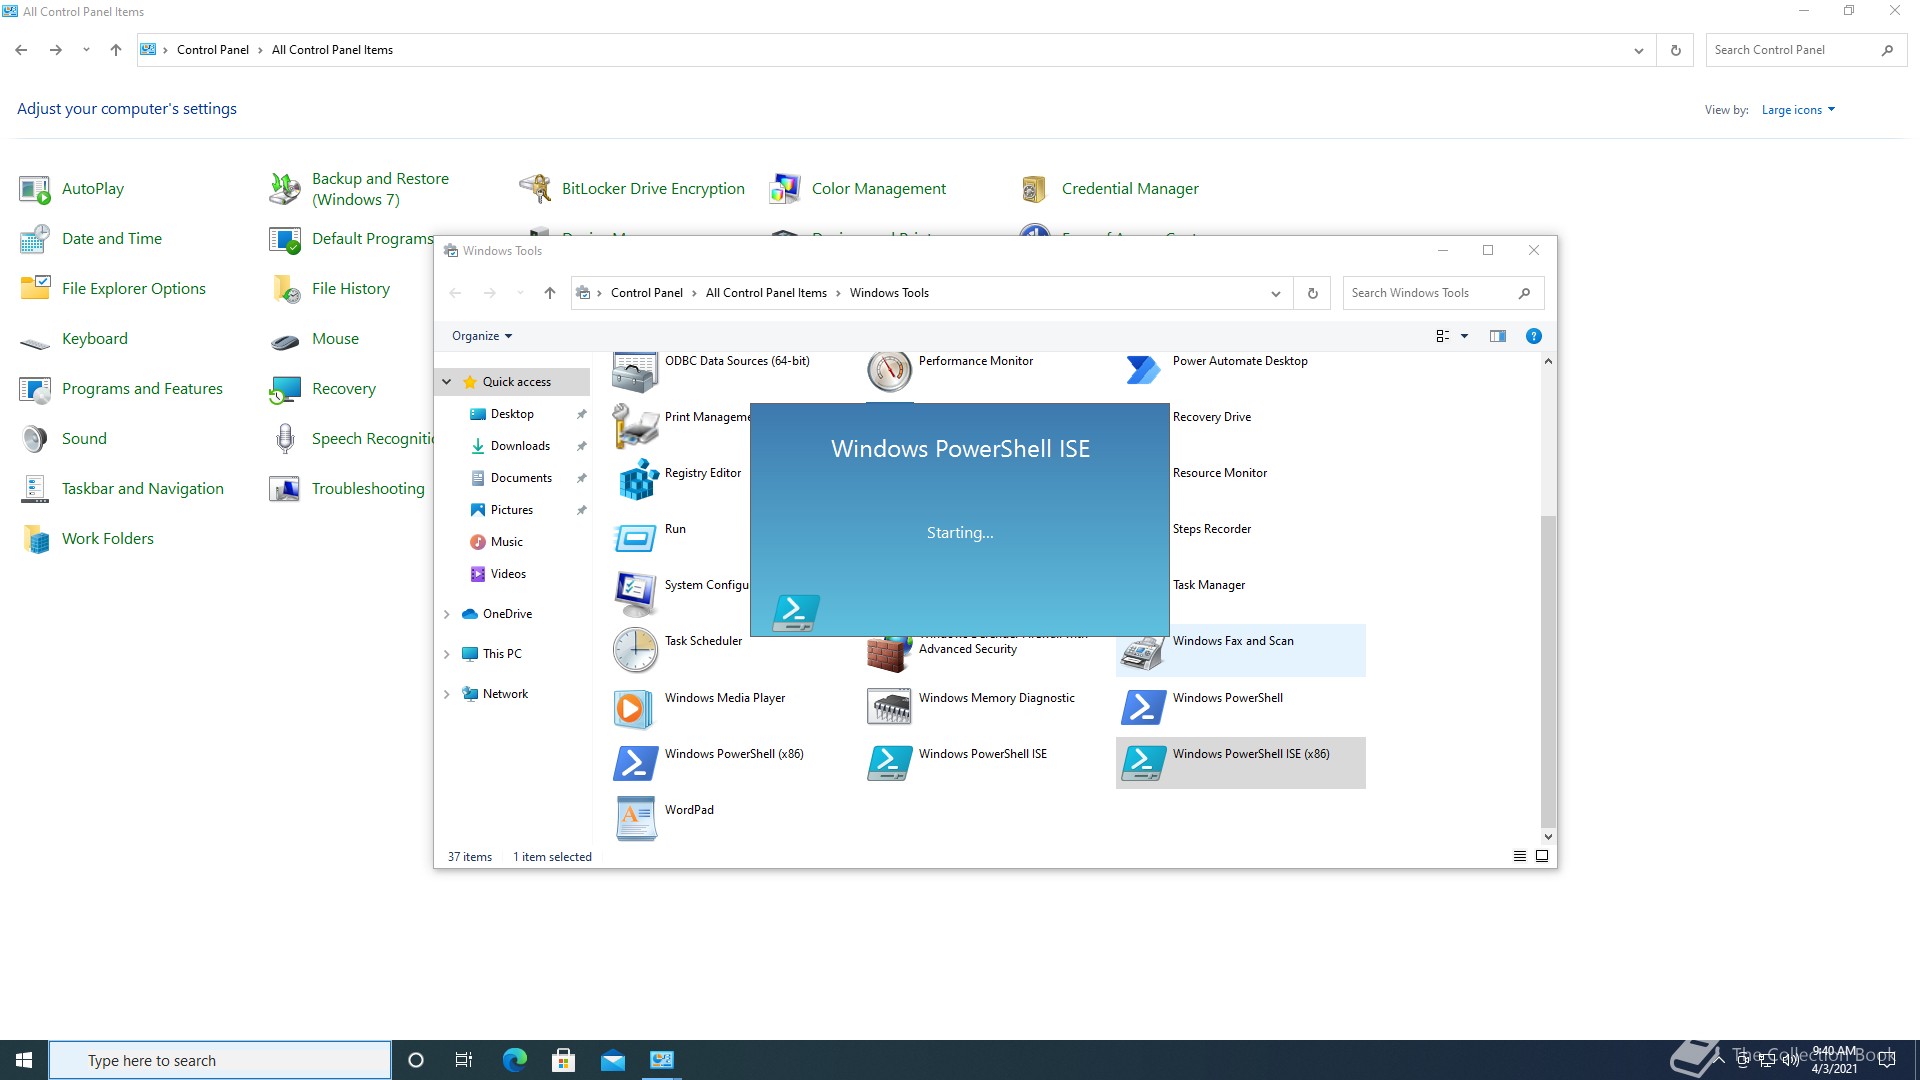
Task: Open Windows Defender Firewall brick wall icon
Action: click(x=889, y=654)
